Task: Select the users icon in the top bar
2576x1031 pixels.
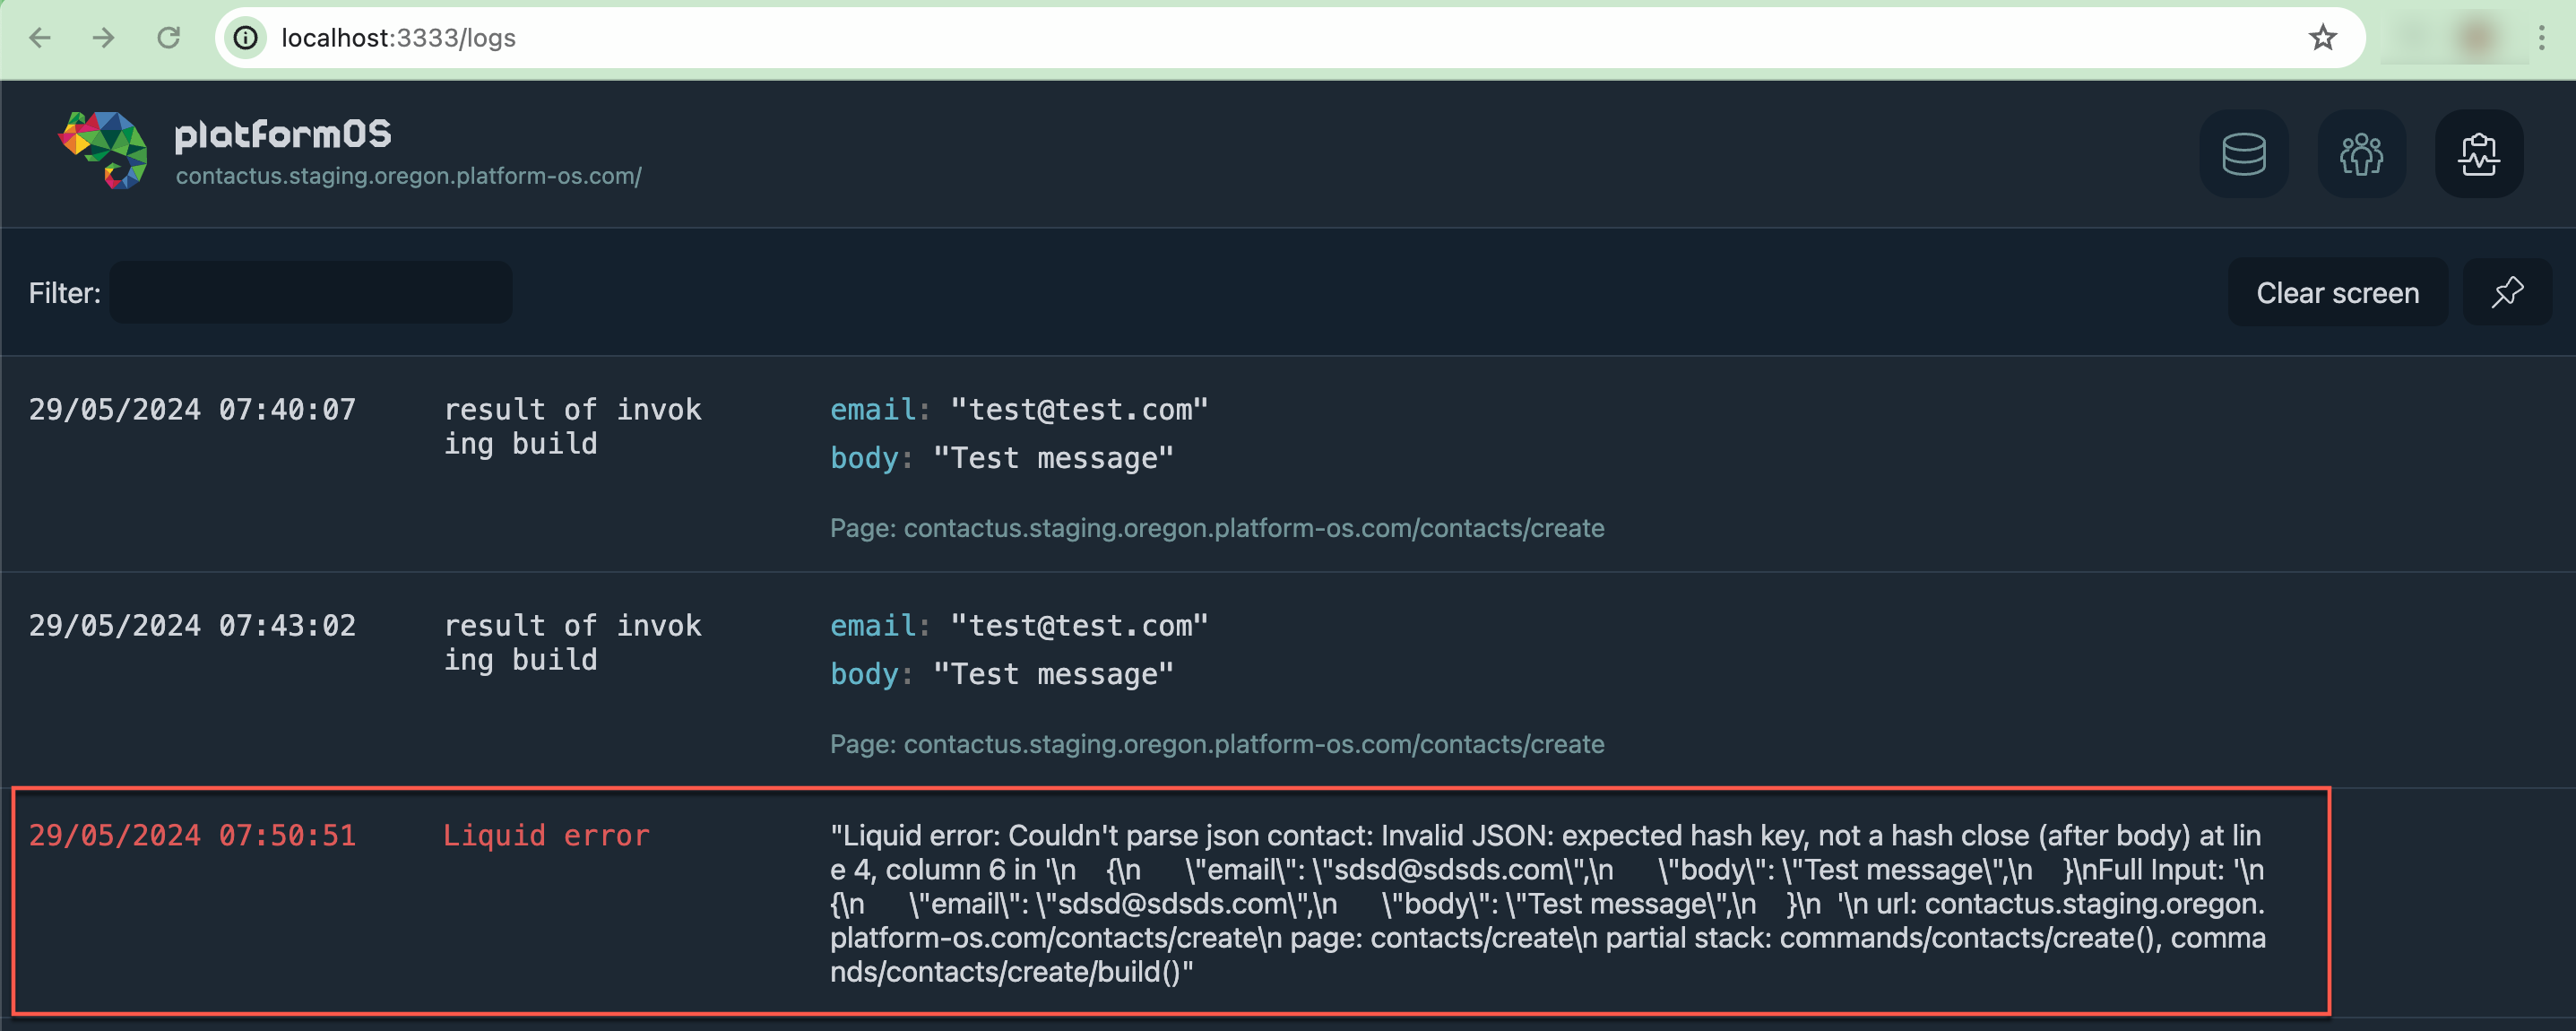Action: pyautogui.click(x=2361, y=154)
